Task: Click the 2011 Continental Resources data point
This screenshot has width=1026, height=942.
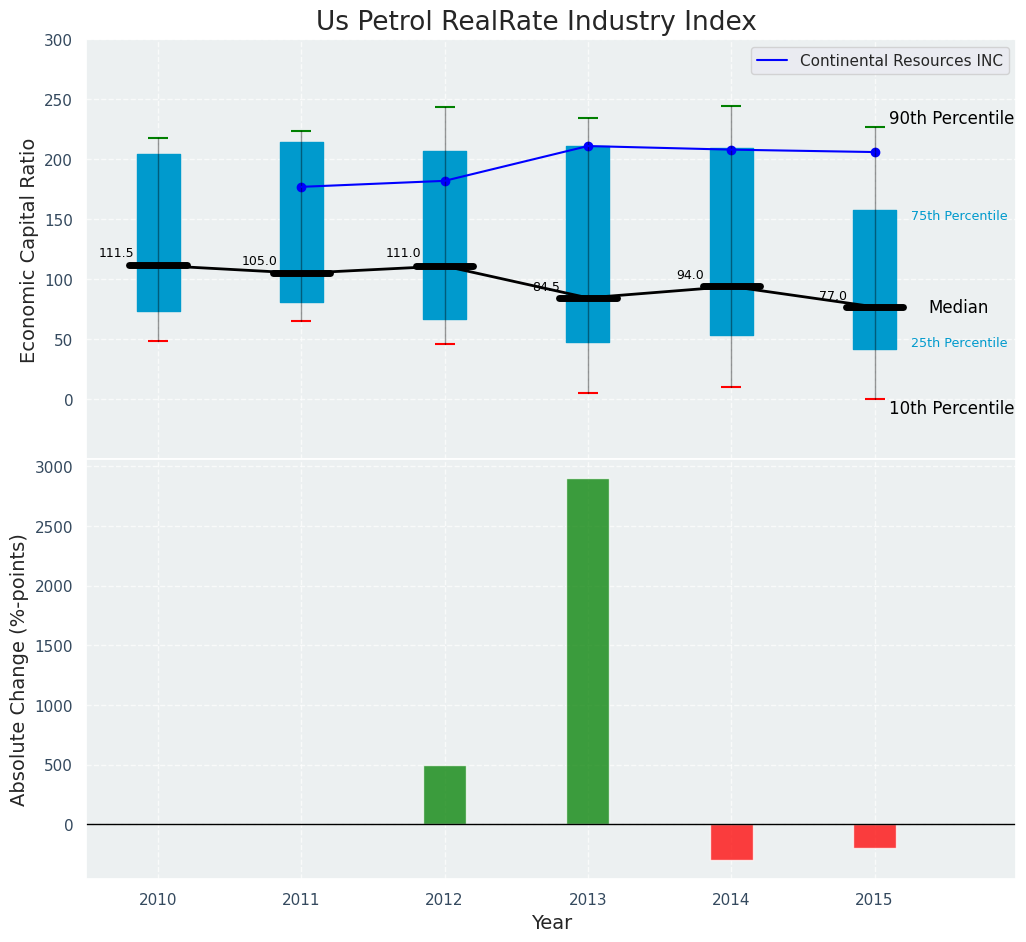Action: pos(301,187)
